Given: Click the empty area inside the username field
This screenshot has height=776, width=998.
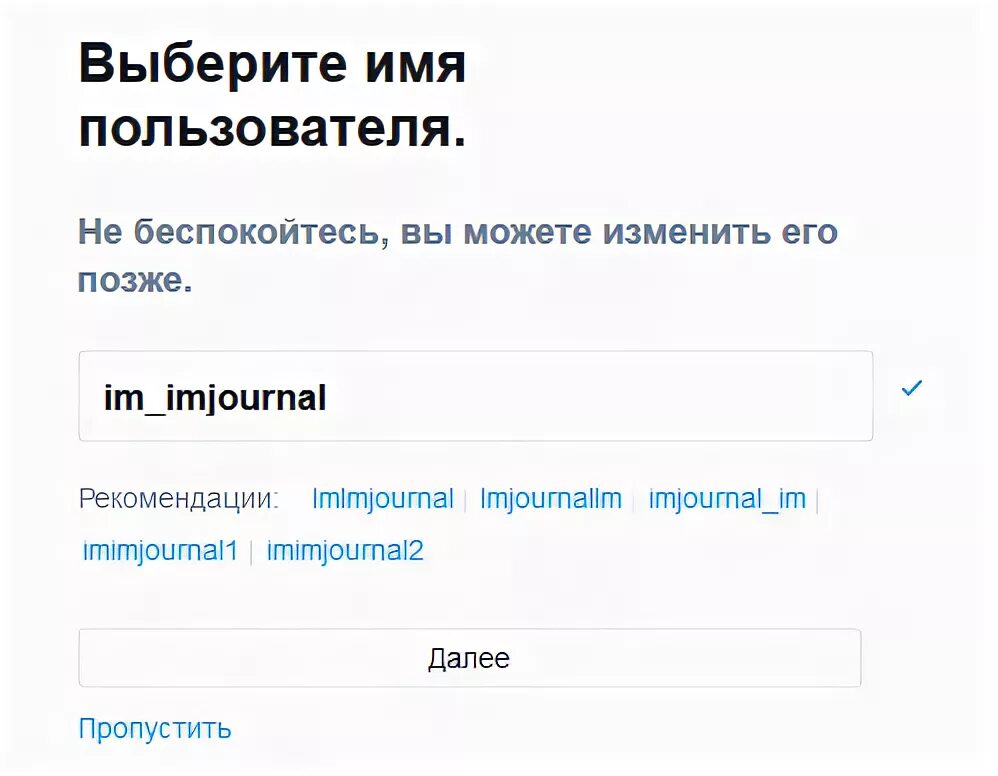Looking at the screenshot, I should click(x=598, y=396).
